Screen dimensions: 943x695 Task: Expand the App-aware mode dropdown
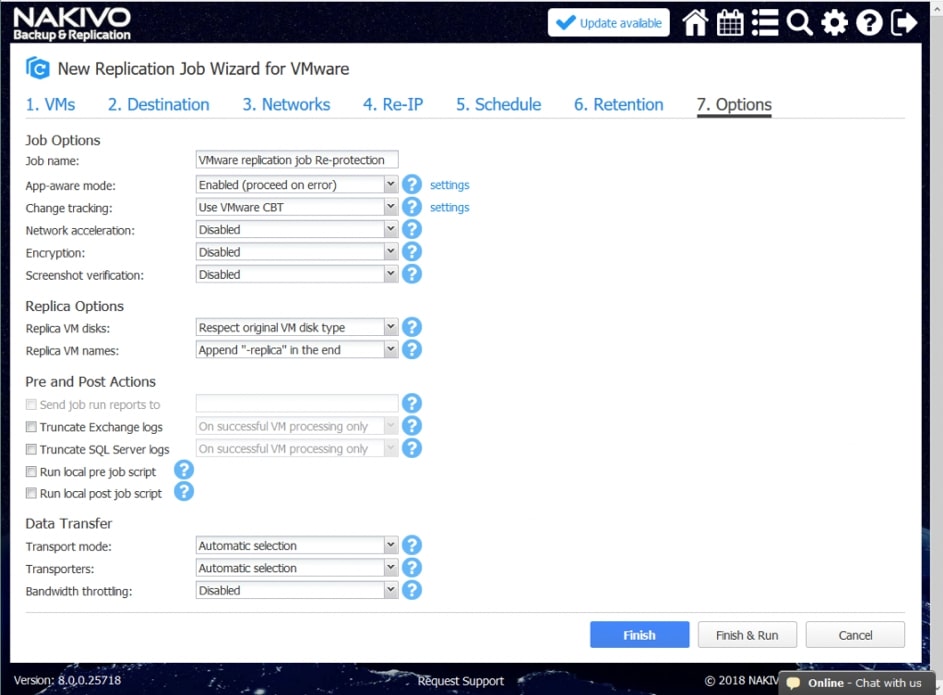click(297, 185)
